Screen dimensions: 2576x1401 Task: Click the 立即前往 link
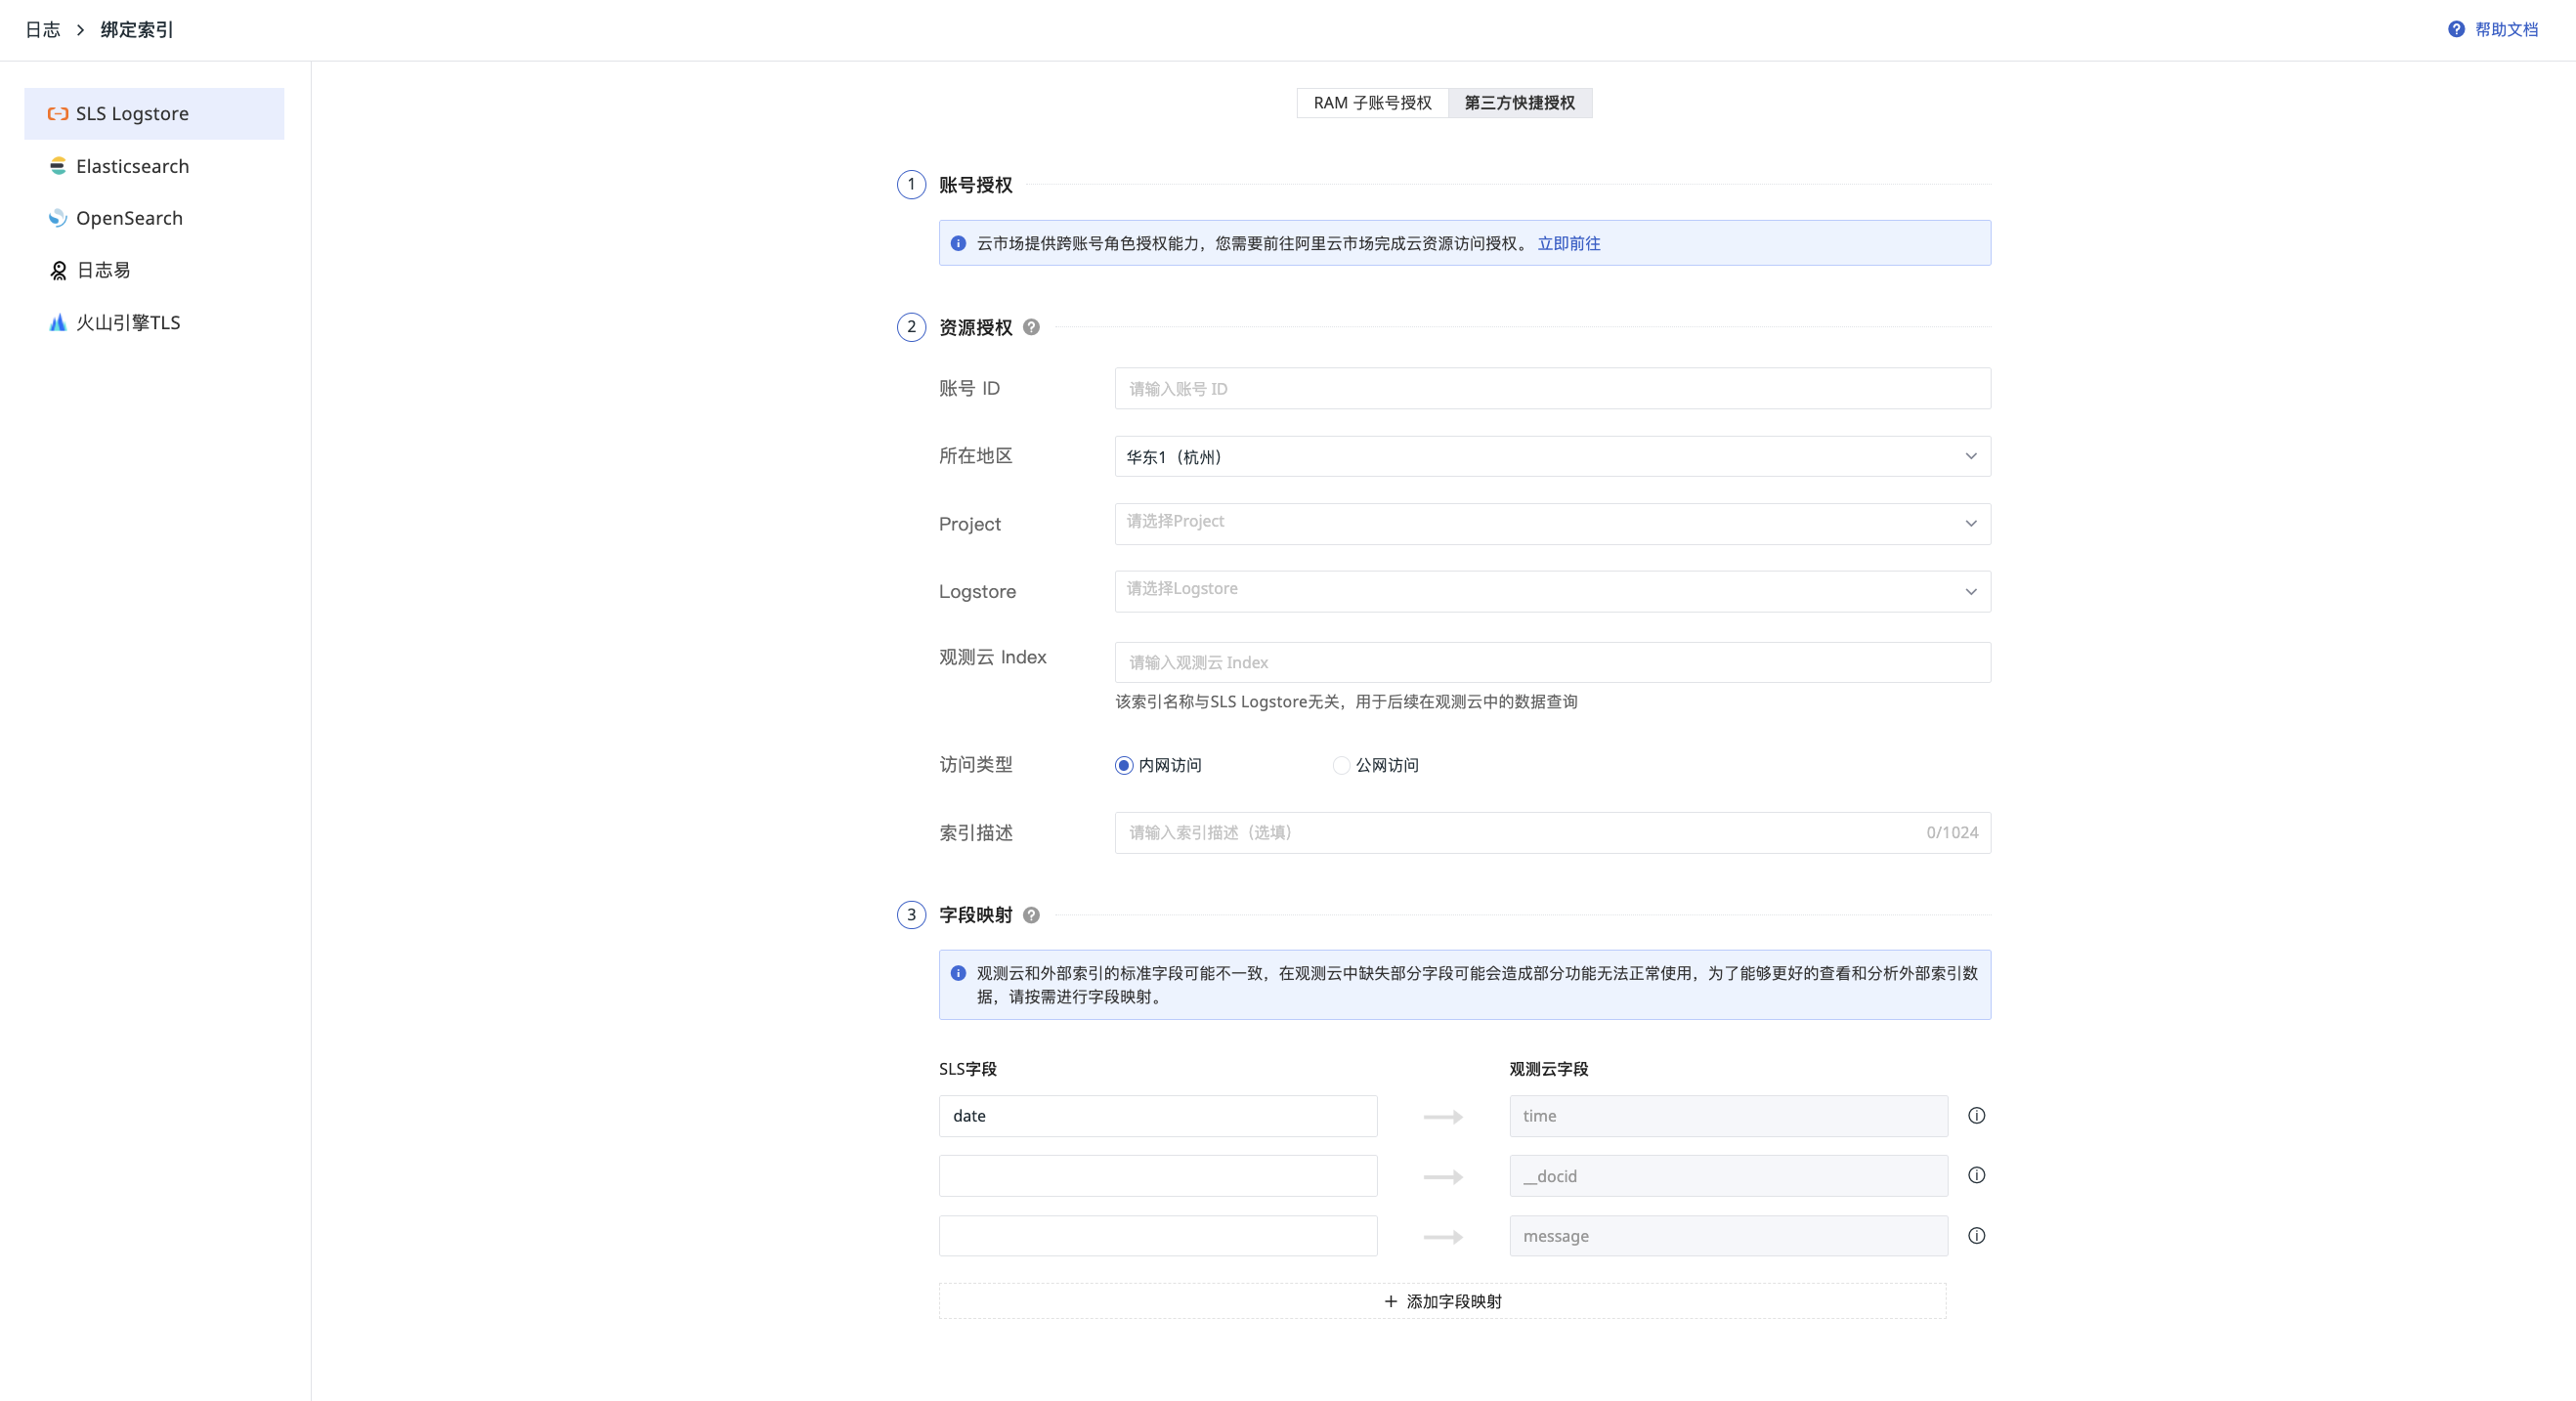coord(1568,243)
